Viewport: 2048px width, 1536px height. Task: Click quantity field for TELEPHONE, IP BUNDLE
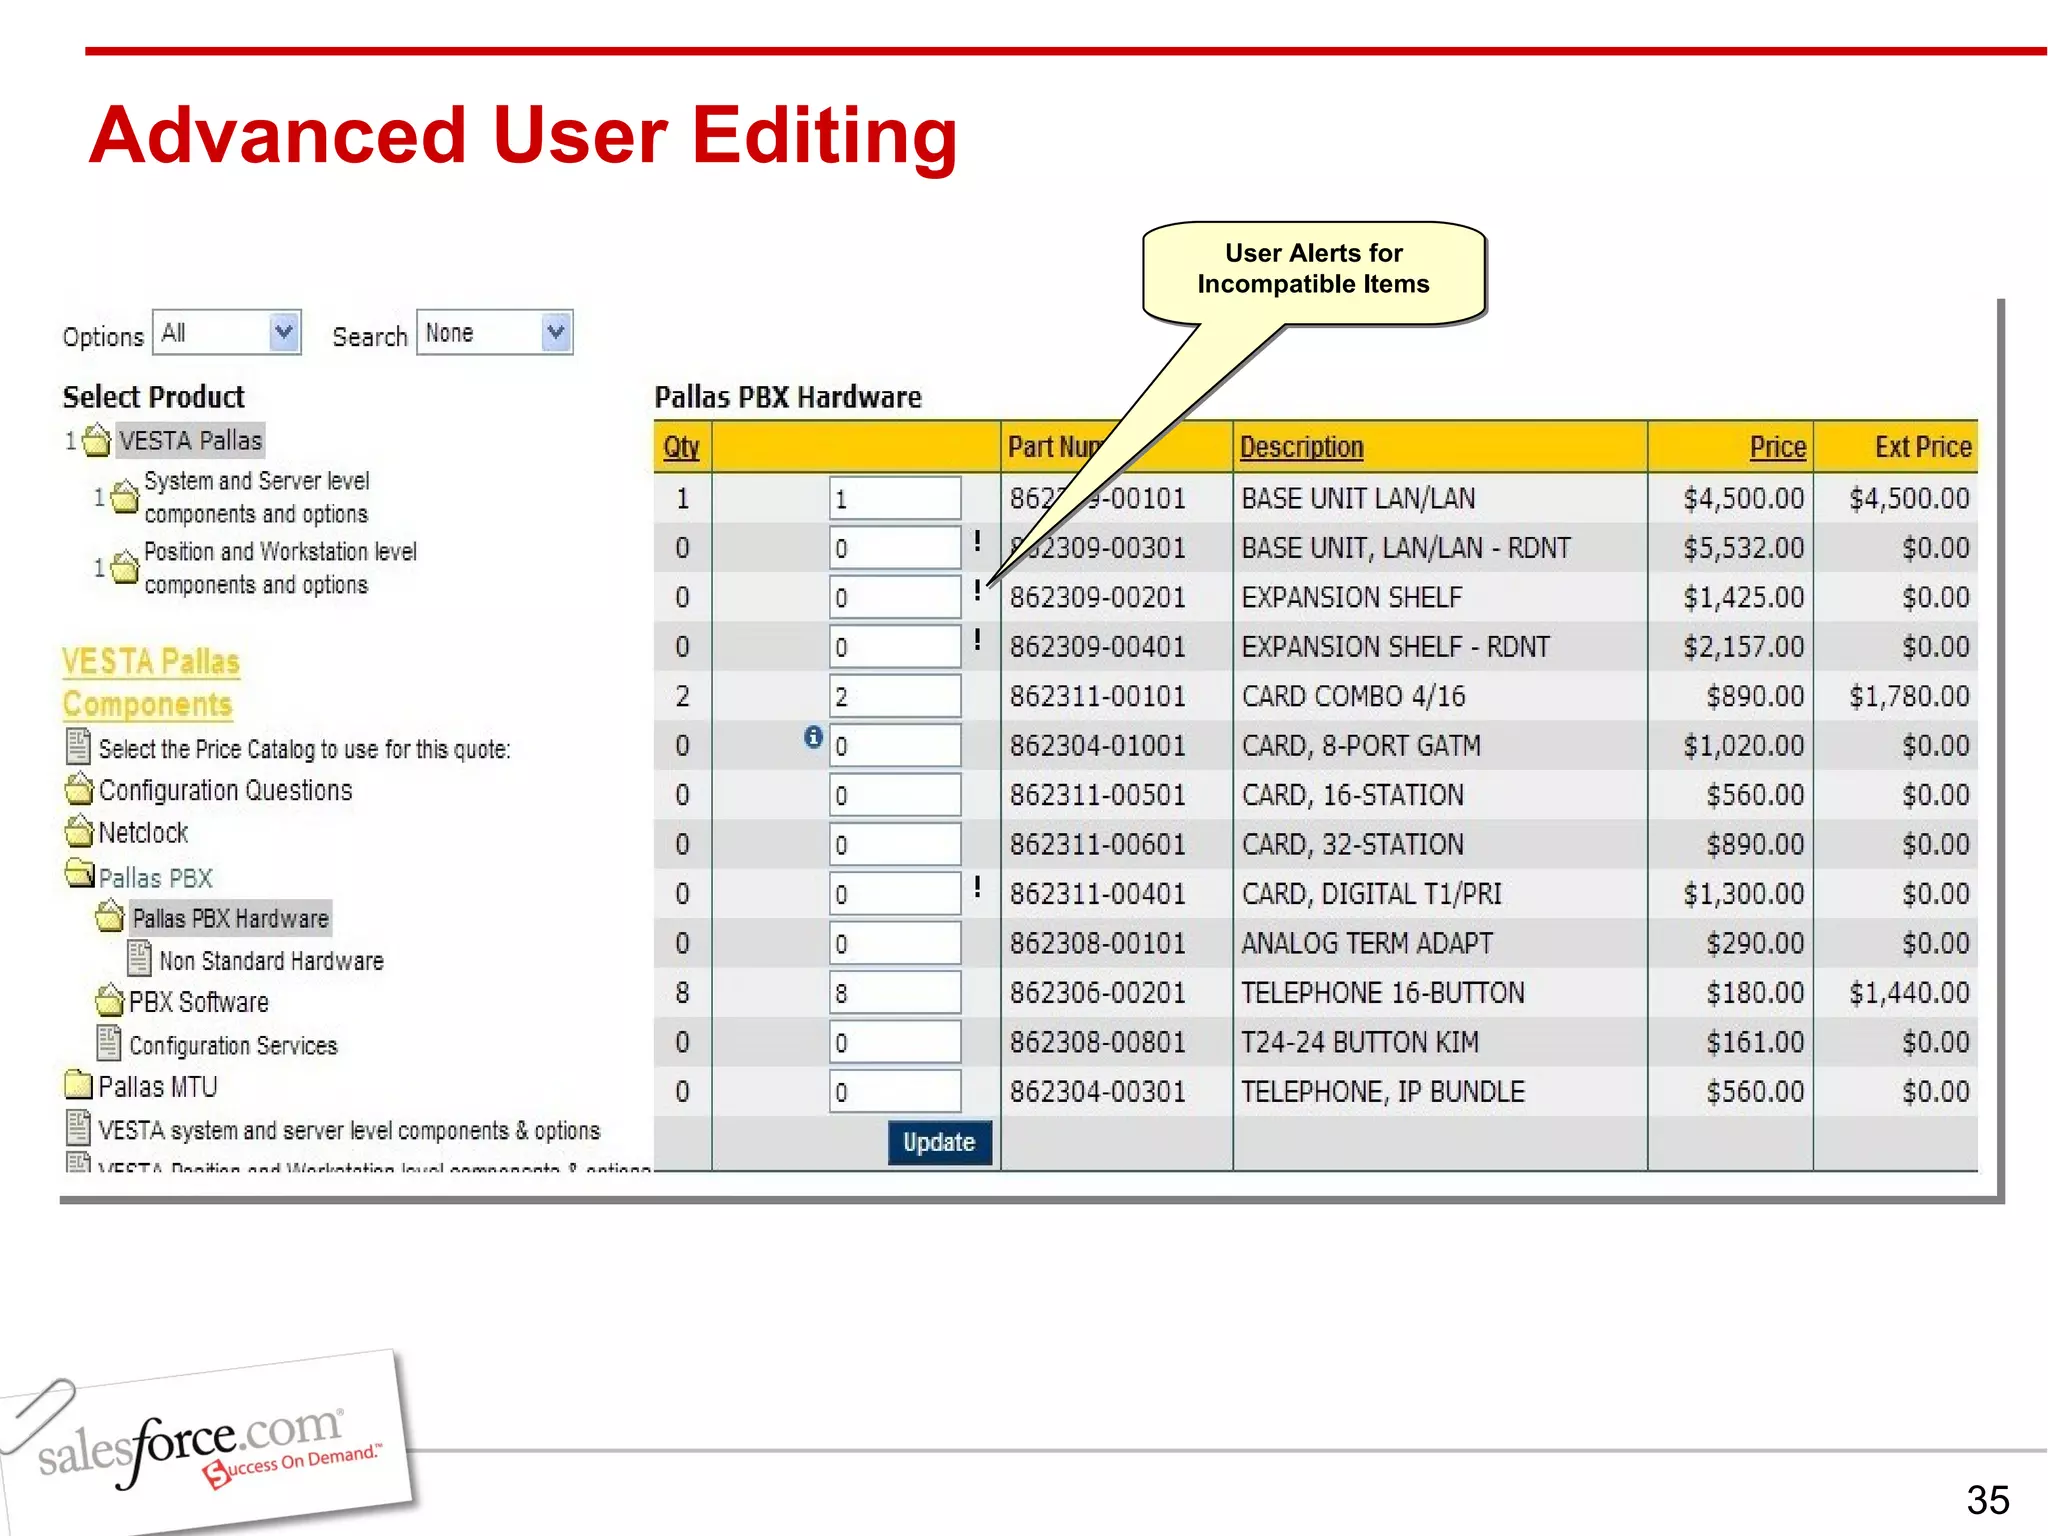(895, 1091)
